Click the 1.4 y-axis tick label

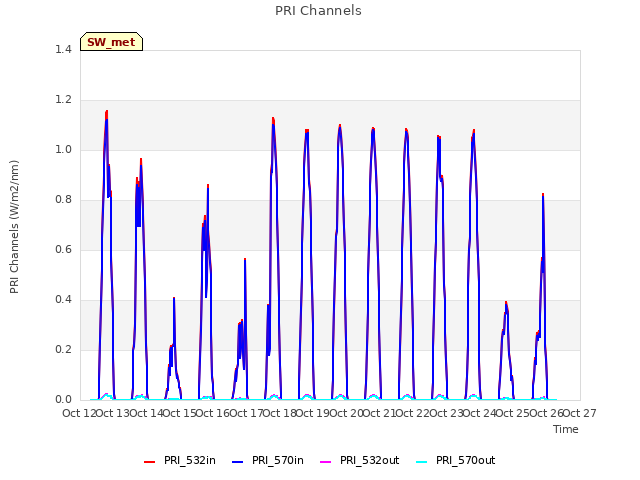(63, 49)
